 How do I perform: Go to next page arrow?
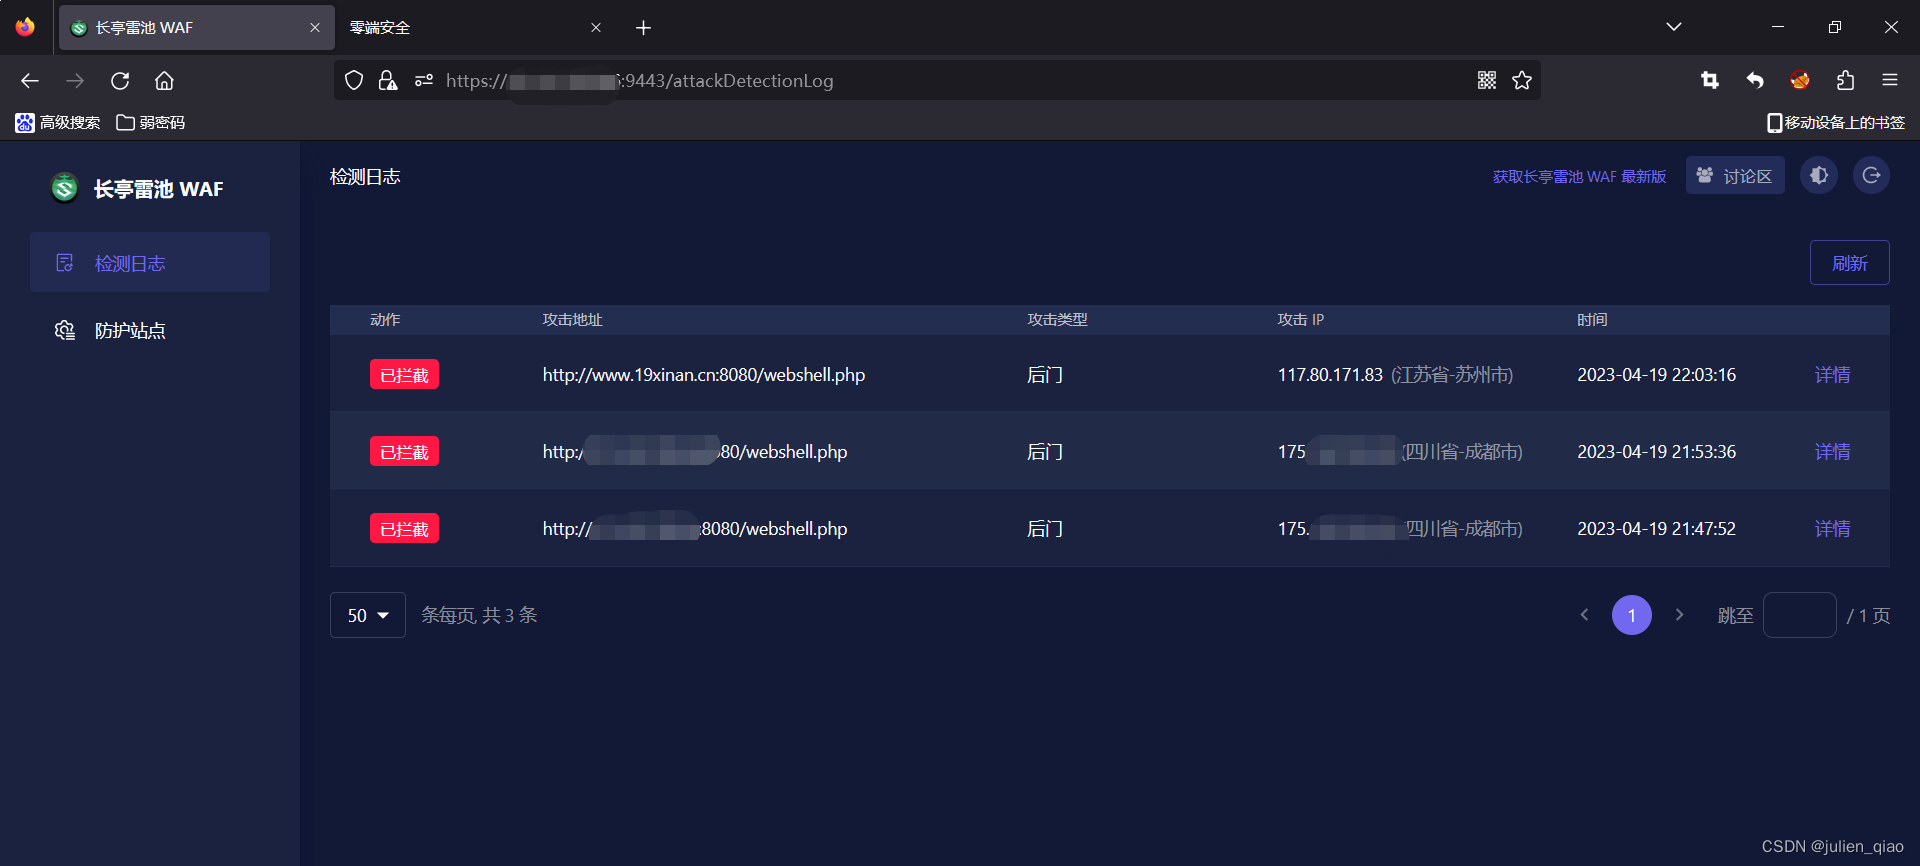(x=1680, y=615)
